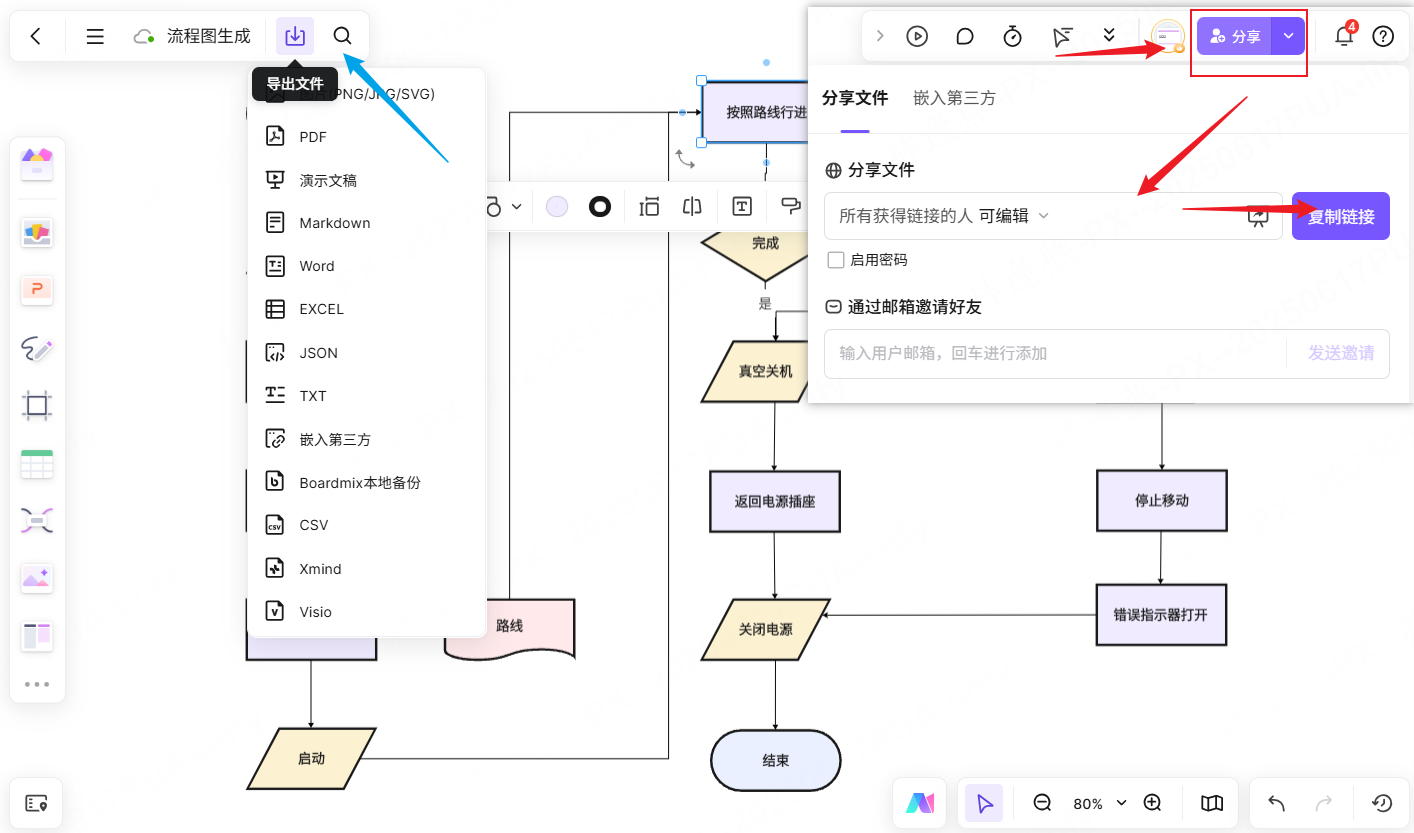Switch to the 嵌入第三方 tab
The image size is (1414, 833).
coord(954,98)
